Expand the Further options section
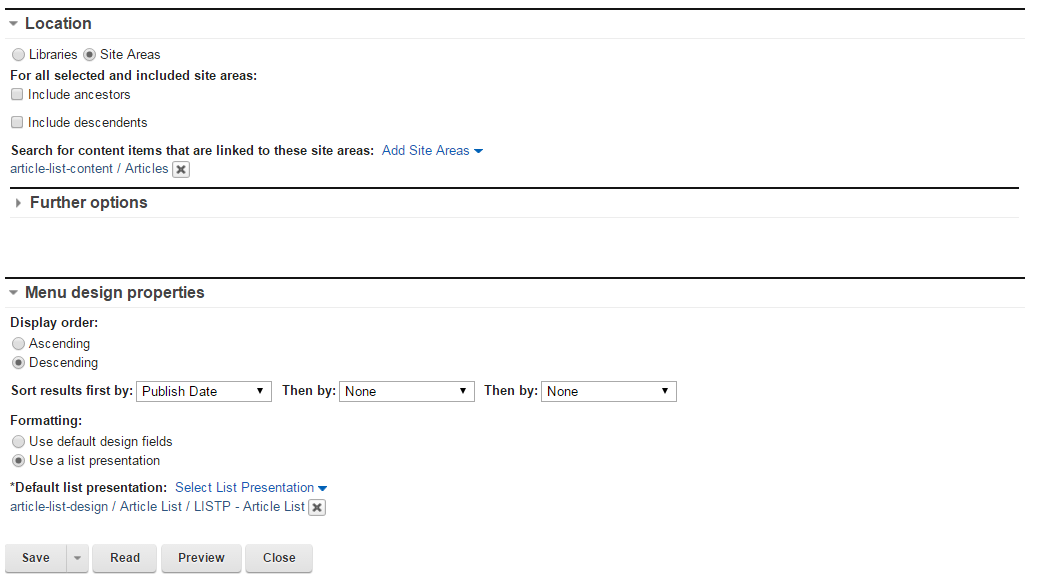Viewport: 1038px width, 575px height. [18, 203]
